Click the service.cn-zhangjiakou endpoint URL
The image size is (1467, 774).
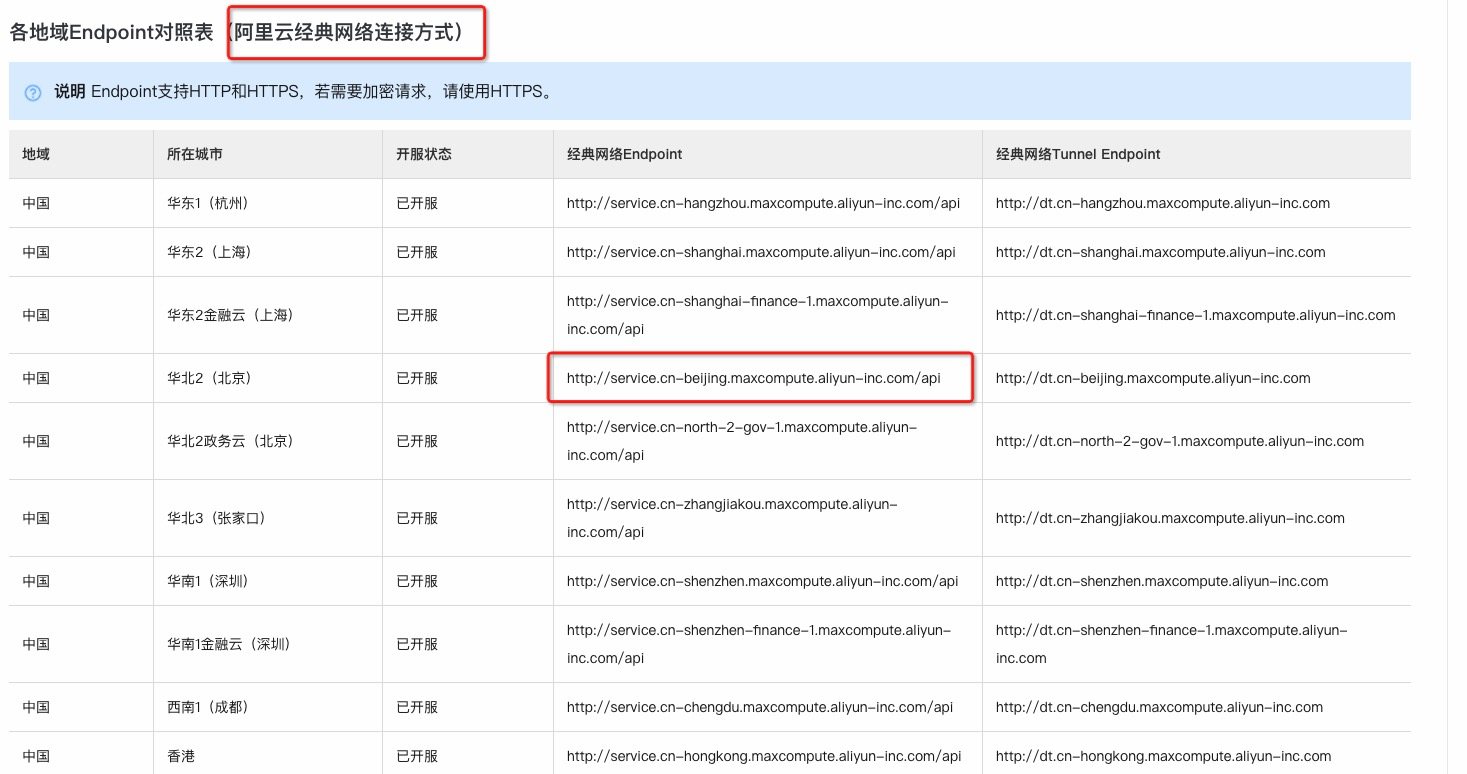pos(732,518)
